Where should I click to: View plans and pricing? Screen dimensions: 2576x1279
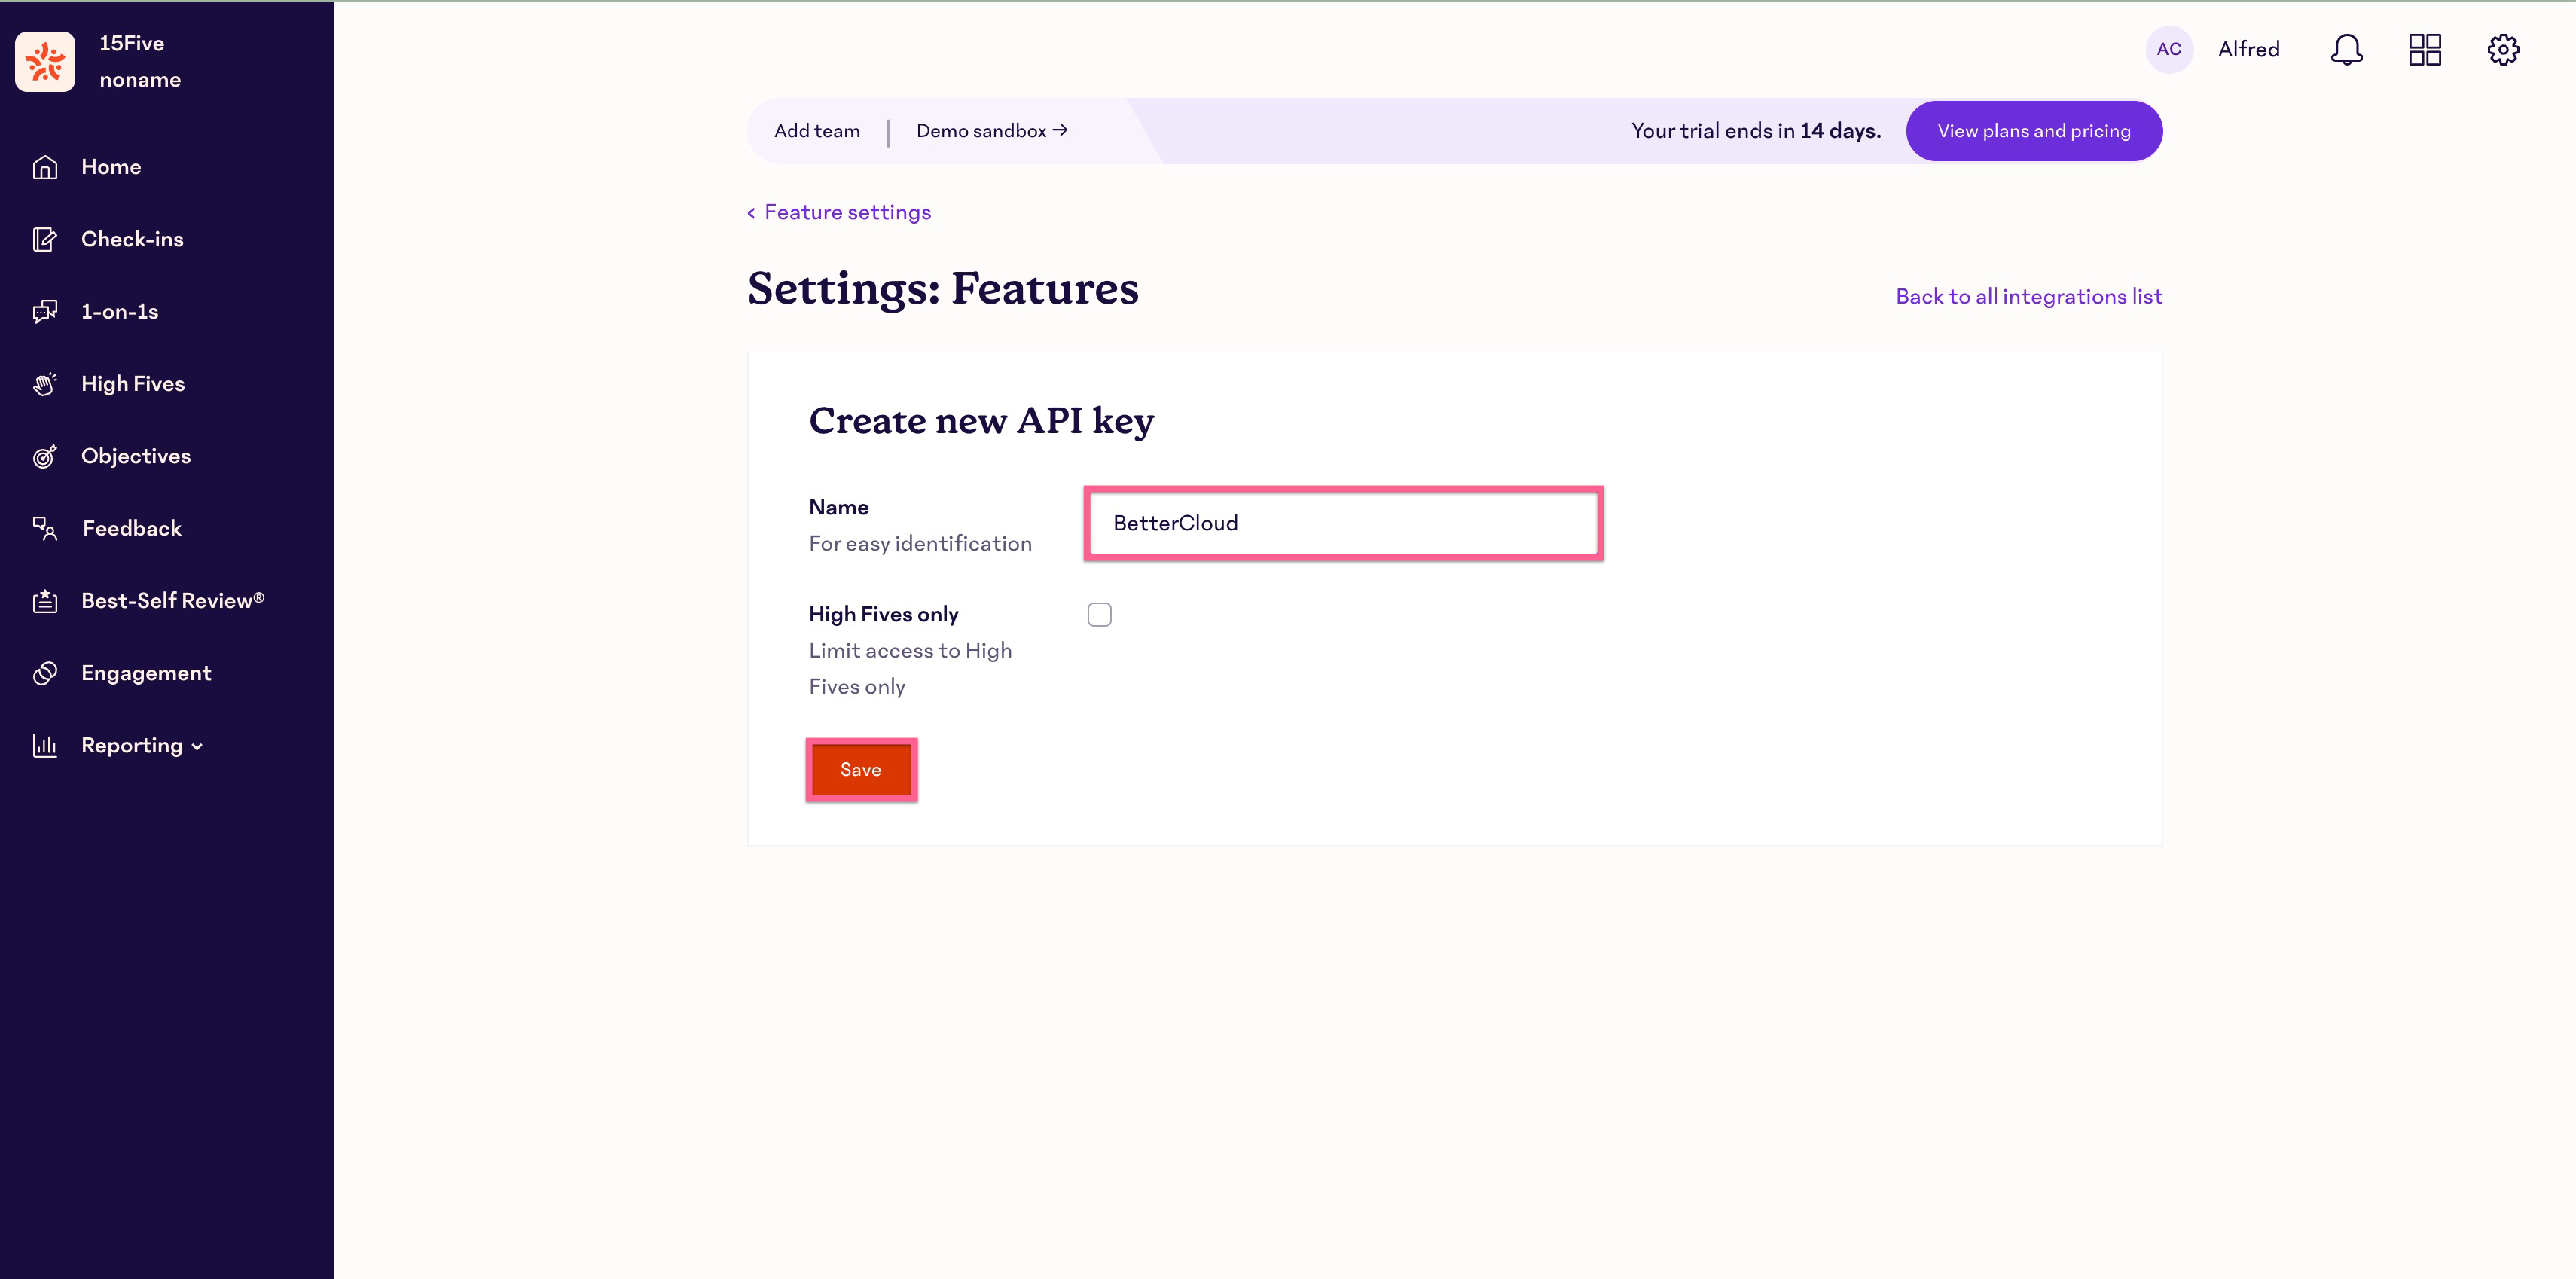click(x=2034, y=131)
